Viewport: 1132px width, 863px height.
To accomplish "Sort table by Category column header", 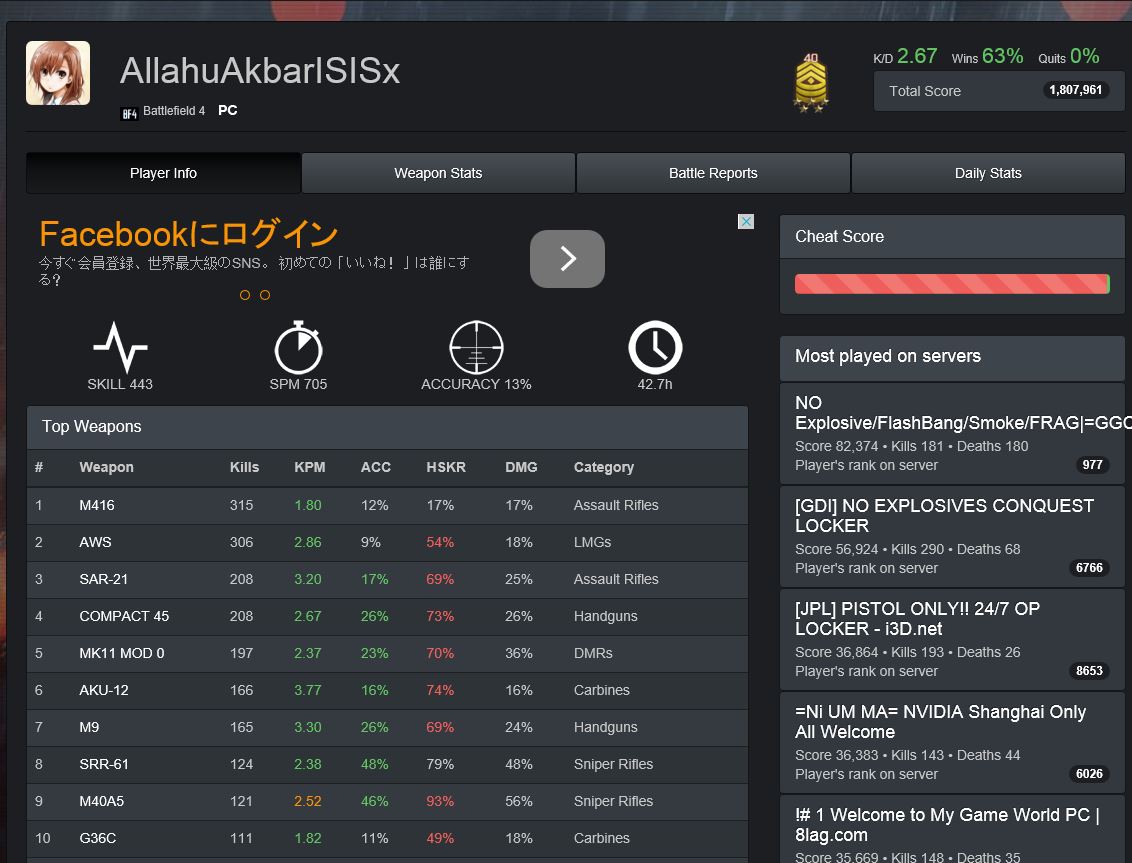I will [604, 467].
